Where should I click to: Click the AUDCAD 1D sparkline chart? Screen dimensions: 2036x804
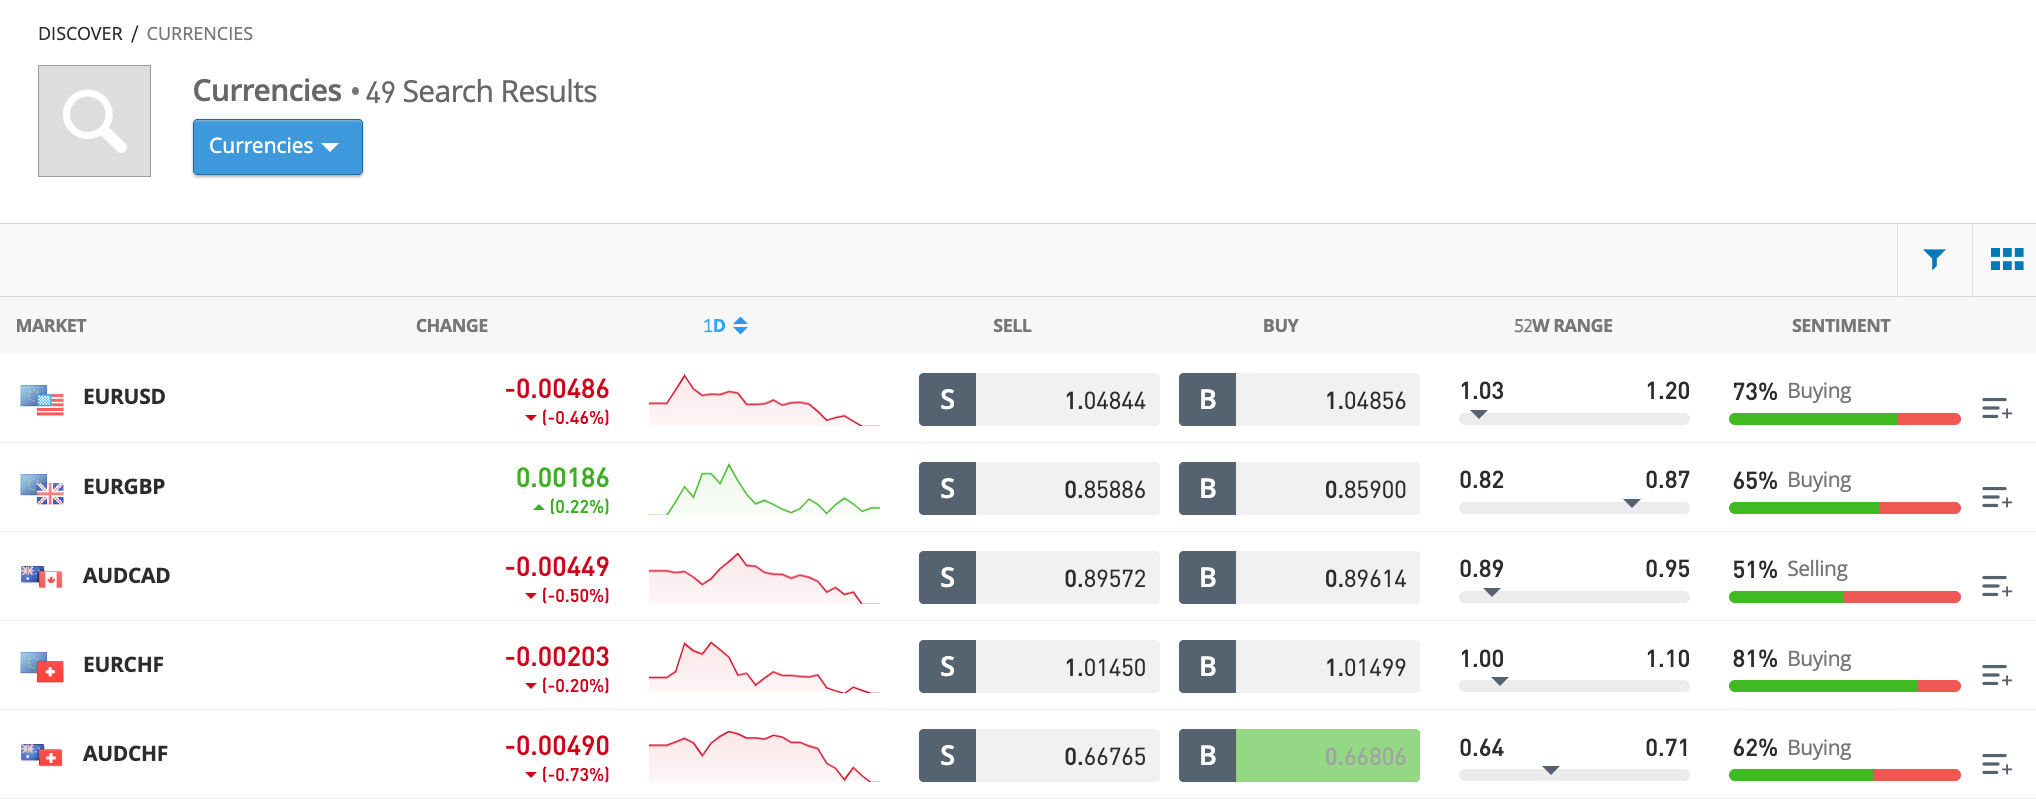(x=764, y=578)
